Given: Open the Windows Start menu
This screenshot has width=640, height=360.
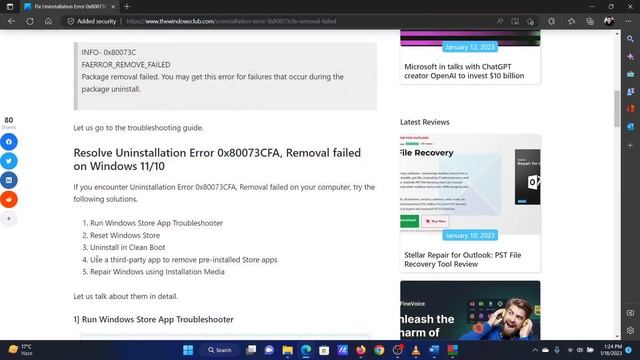Looking at the screenshot, I should tap(188, 350).
